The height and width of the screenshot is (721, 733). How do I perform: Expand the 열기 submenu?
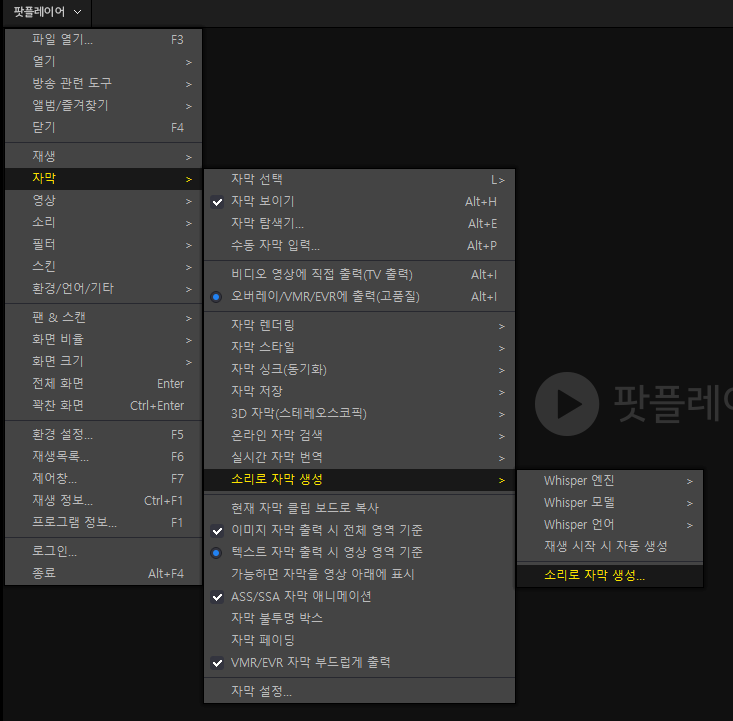point(103,62)
